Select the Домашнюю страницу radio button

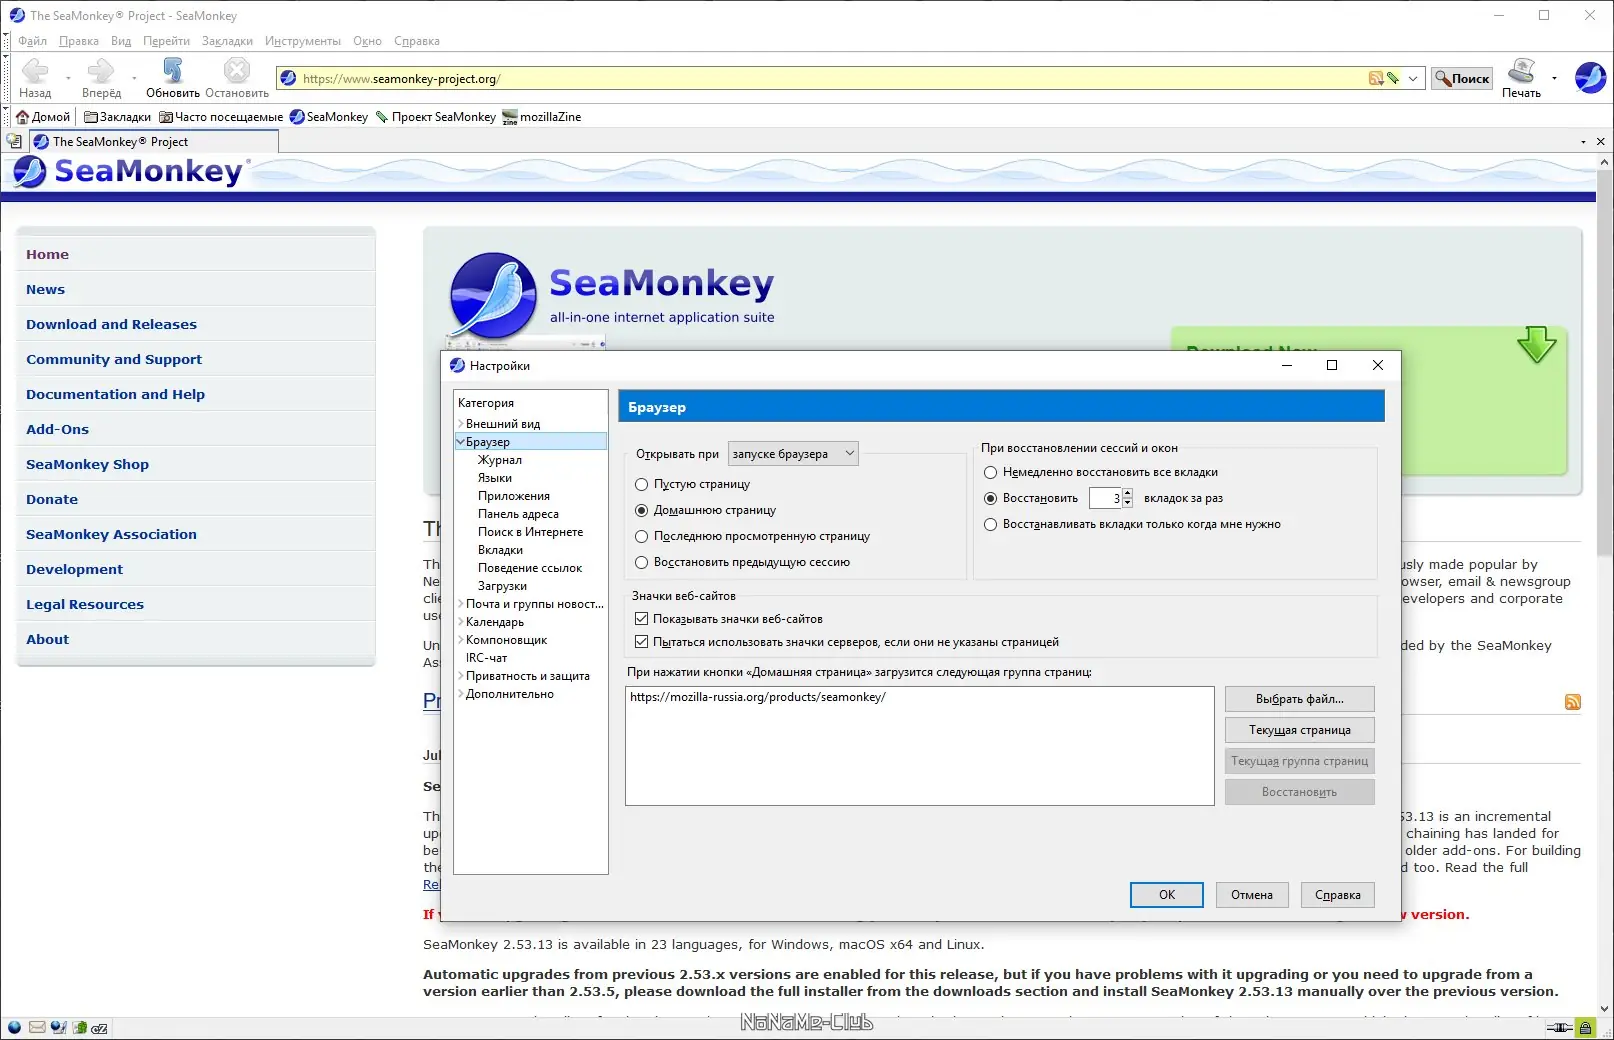pyautogui.click(x=642, y=511)
